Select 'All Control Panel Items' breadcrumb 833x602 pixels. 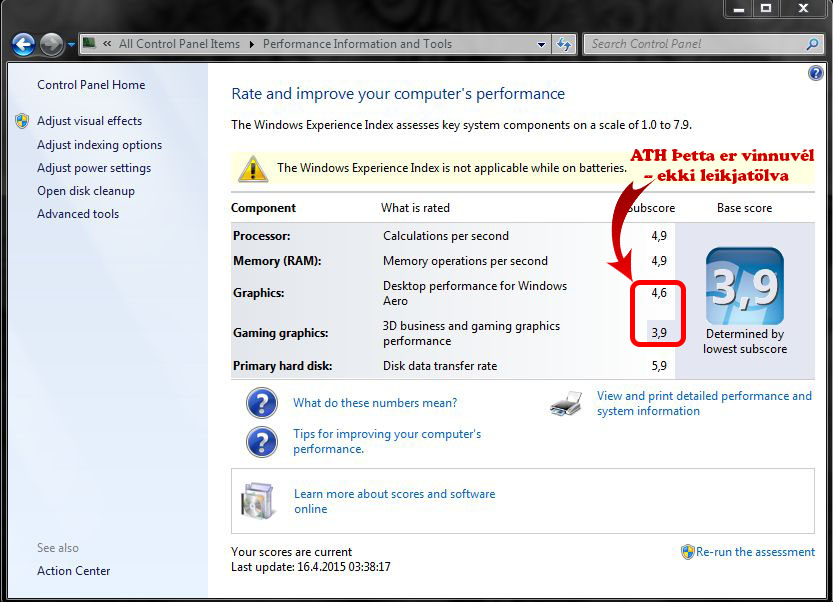tap(179, 44)
